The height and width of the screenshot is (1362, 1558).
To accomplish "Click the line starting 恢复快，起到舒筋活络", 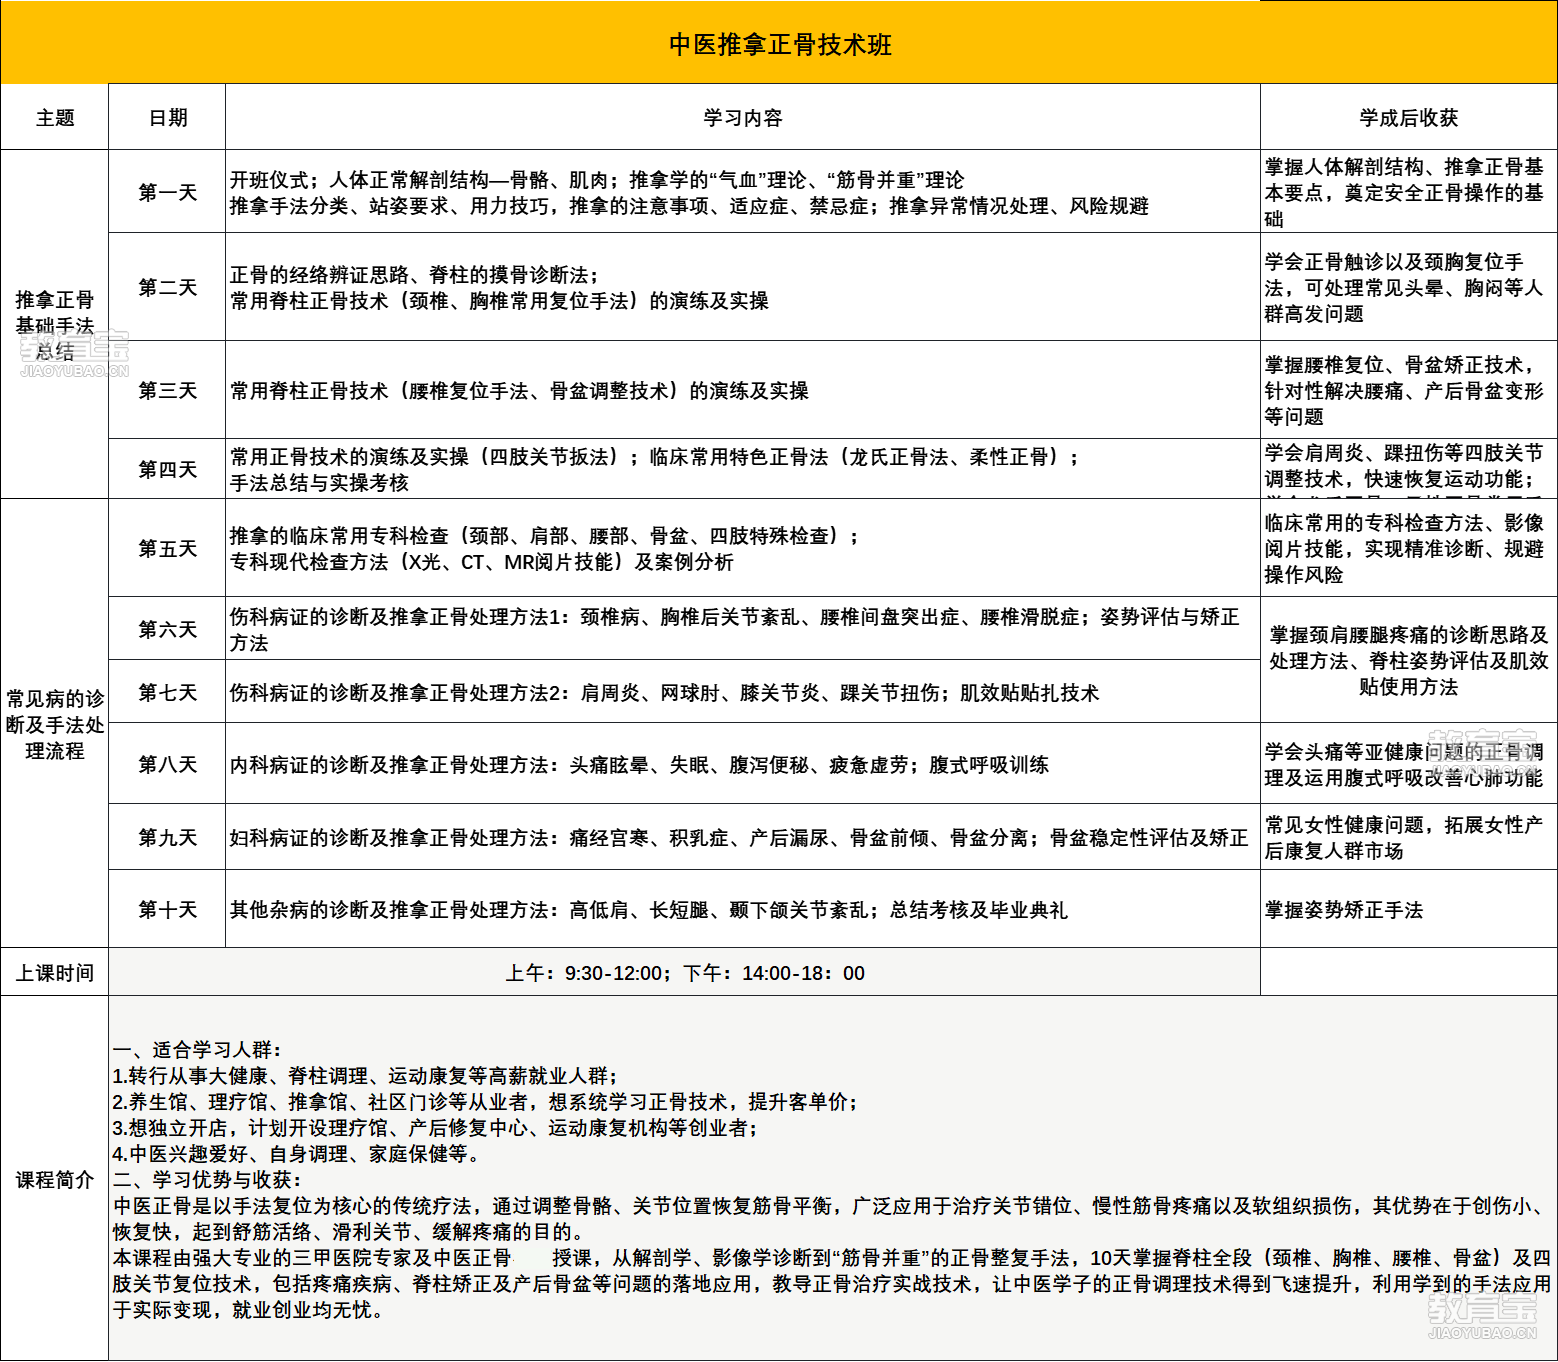I will pyautogui.click(x=348, y=1232).
